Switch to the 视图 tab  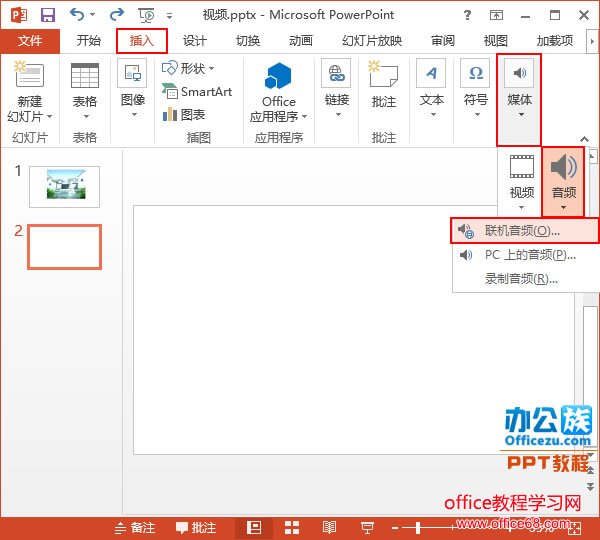pos(496,41)
